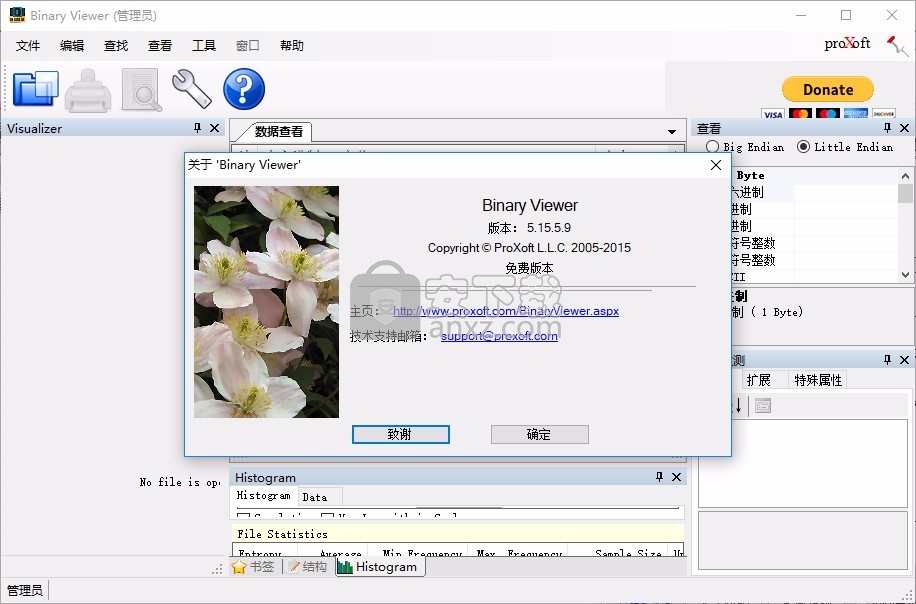916x604 pixels.
Task: Open the 查找 menu
Action: (x=116, y=46)
